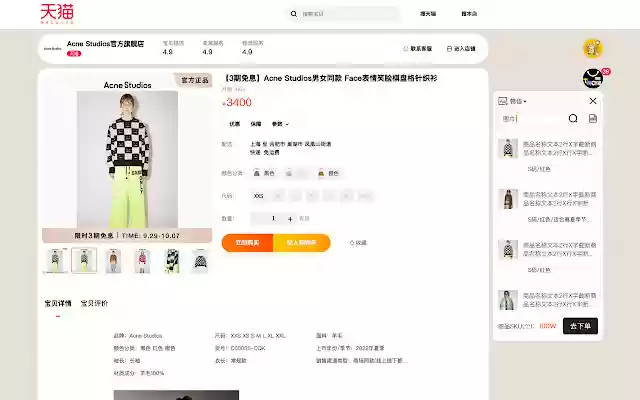640x400 pixels.
Task: Click '上市年份/季节: 2022年夏季' text
Action: coord(350,348)
